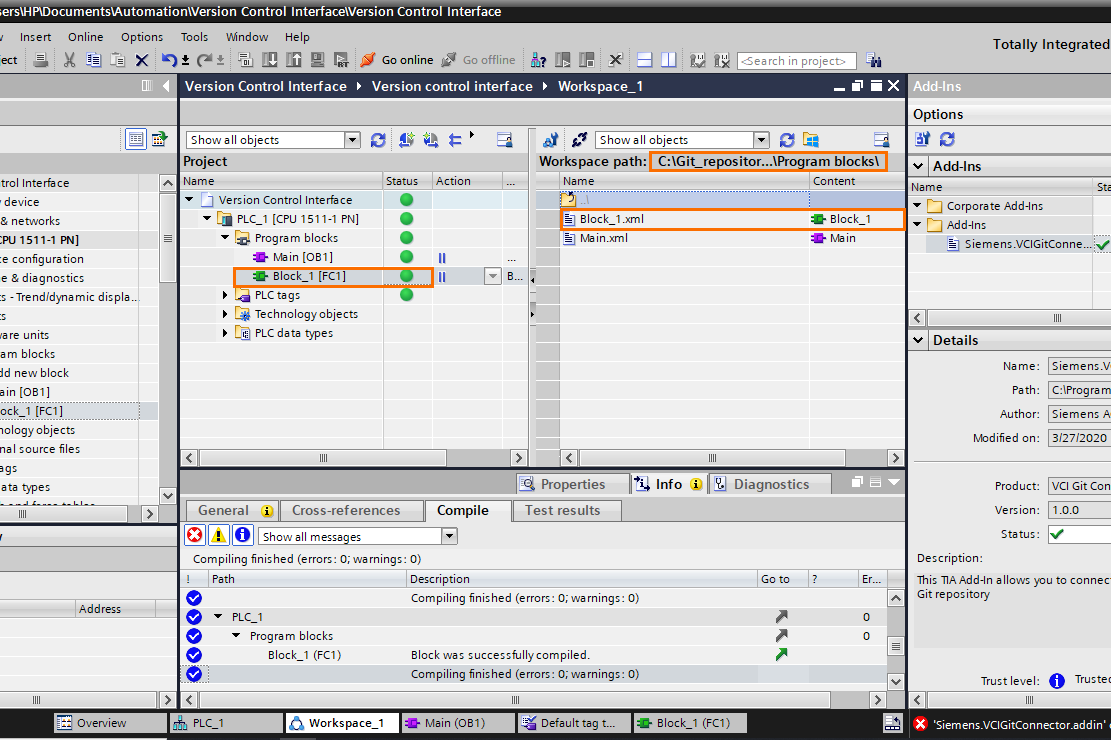Screen dimensions: 1111x740
Task: Click the Start simulation icon
Action: pos(317,60)
